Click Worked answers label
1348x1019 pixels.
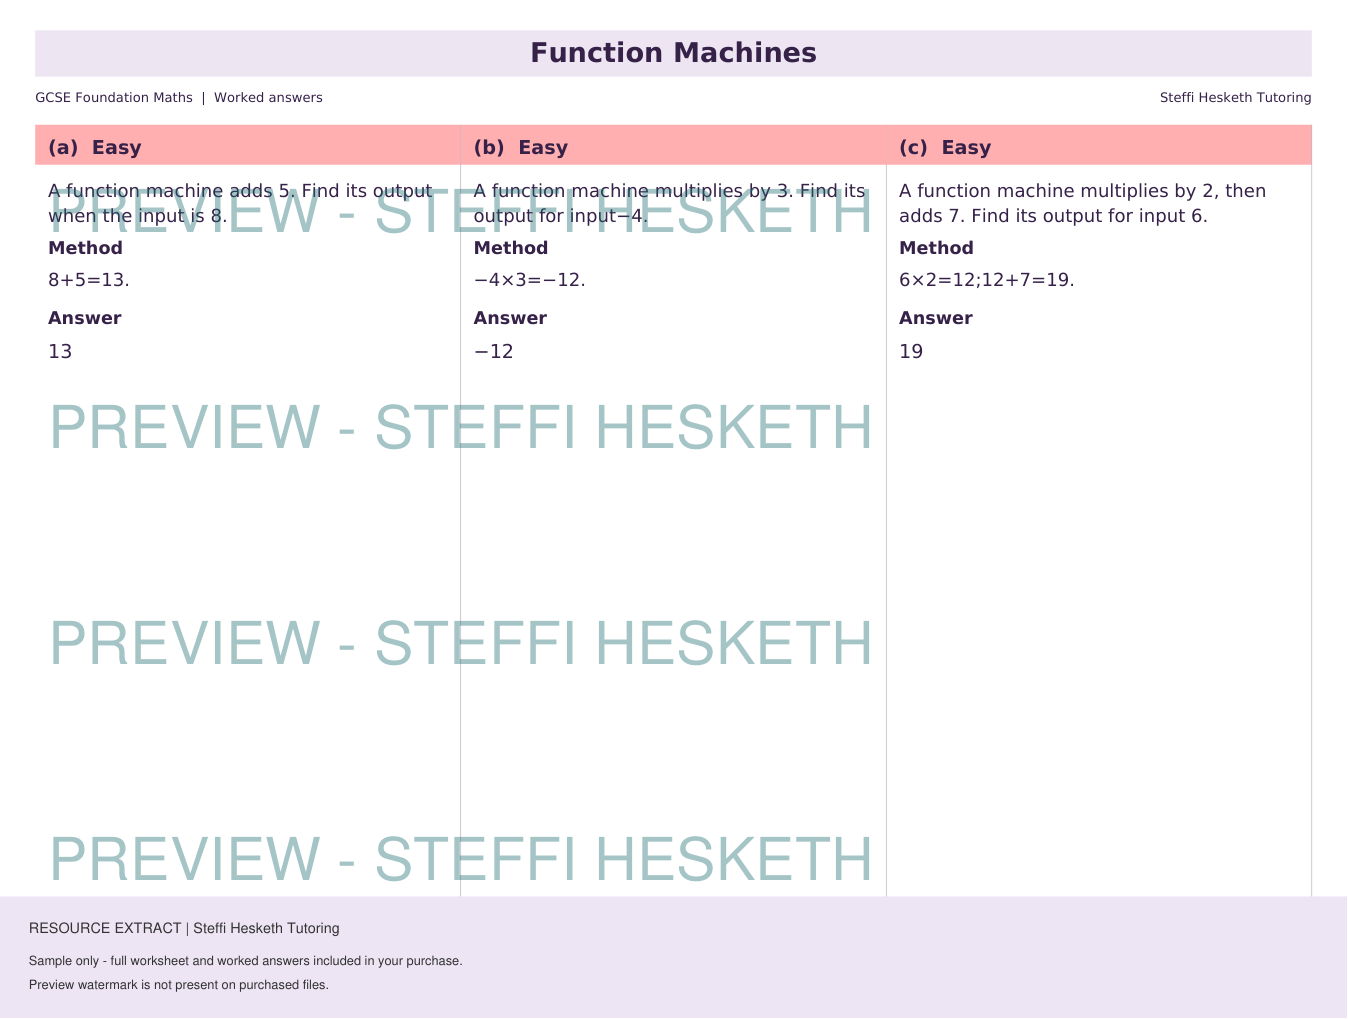(268, 98)
